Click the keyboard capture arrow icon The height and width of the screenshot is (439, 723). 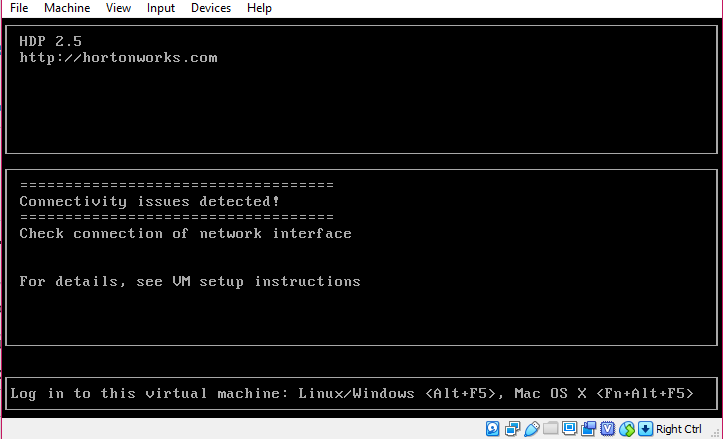pos(646,429)
